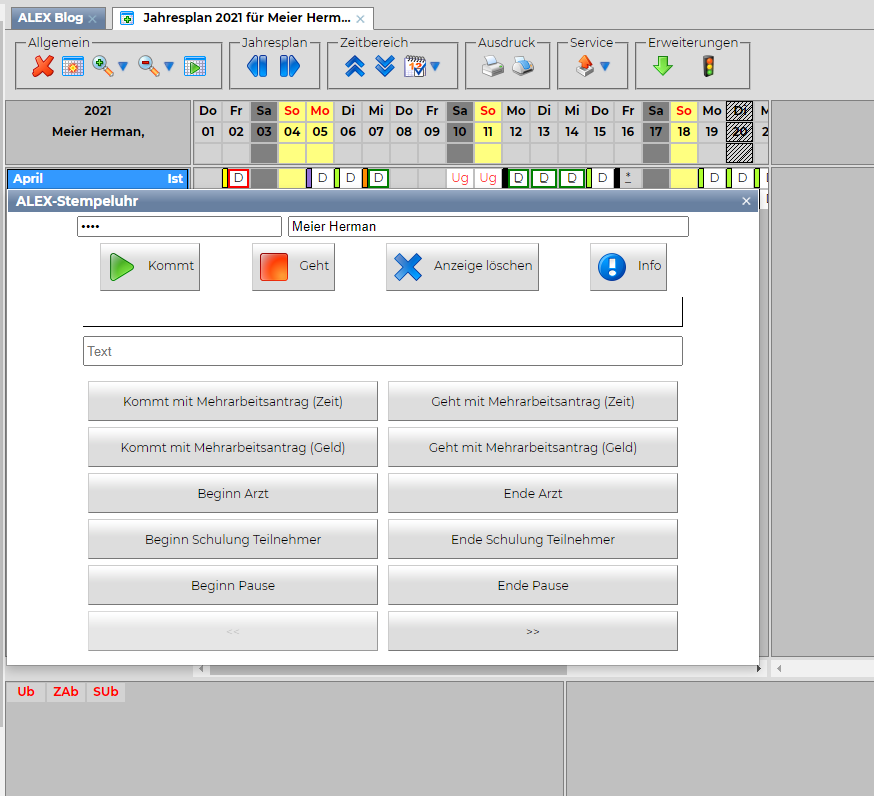Click the Beginn Pause button

coord(232,585)
